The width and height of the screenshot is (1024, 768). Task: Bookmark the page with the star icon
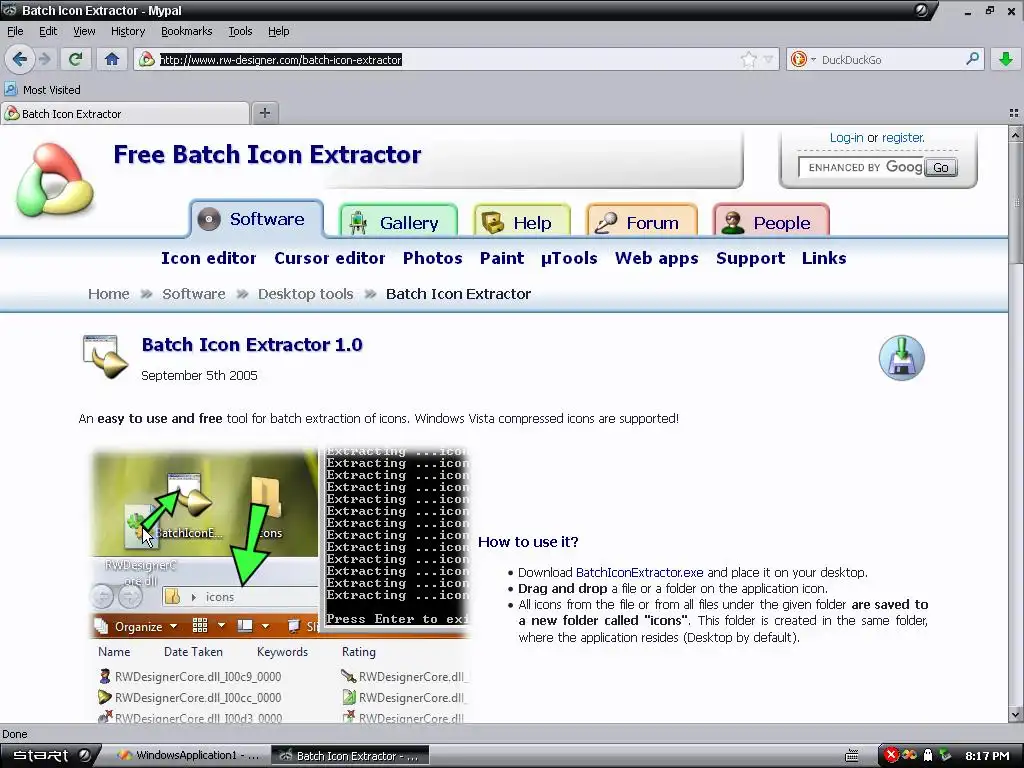coord(748,59)
